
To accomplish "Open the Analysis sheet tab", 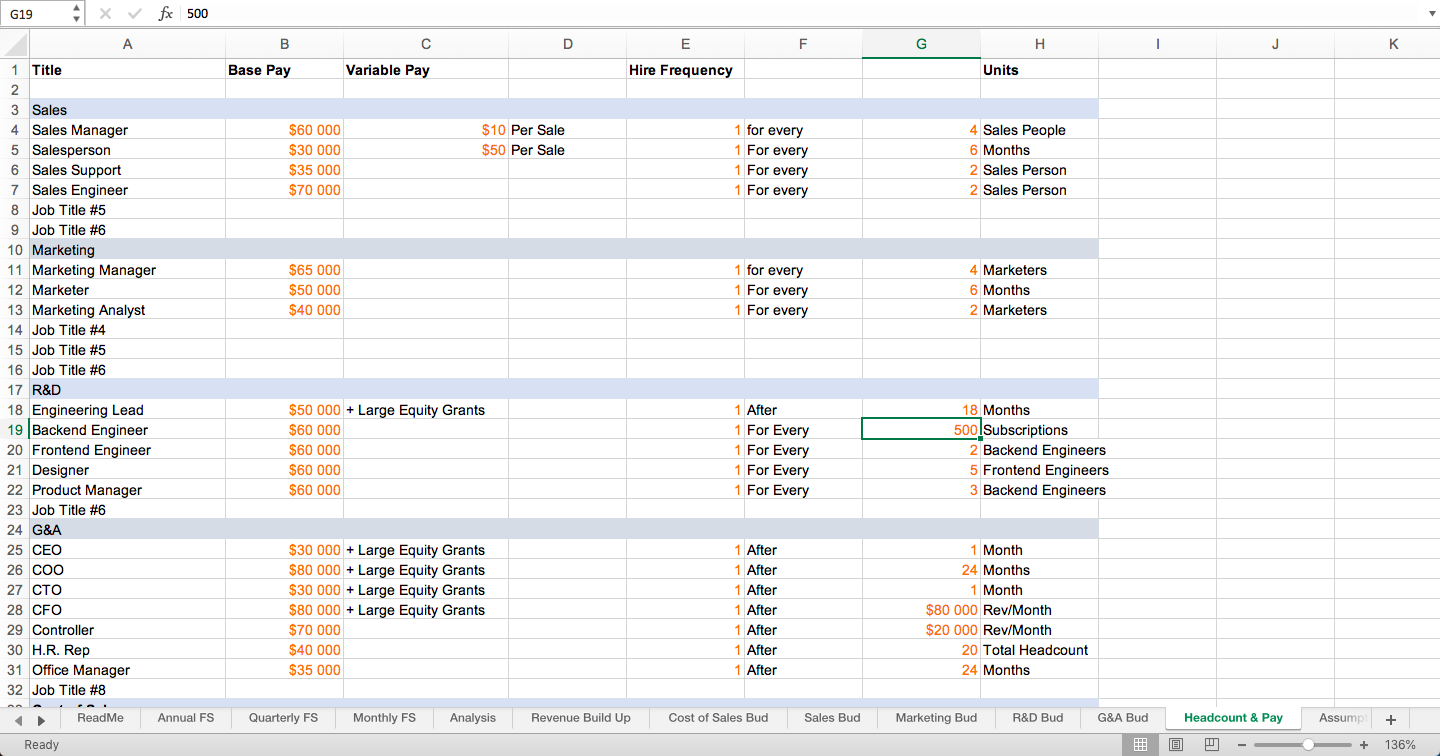I will (x=473, y=718).
